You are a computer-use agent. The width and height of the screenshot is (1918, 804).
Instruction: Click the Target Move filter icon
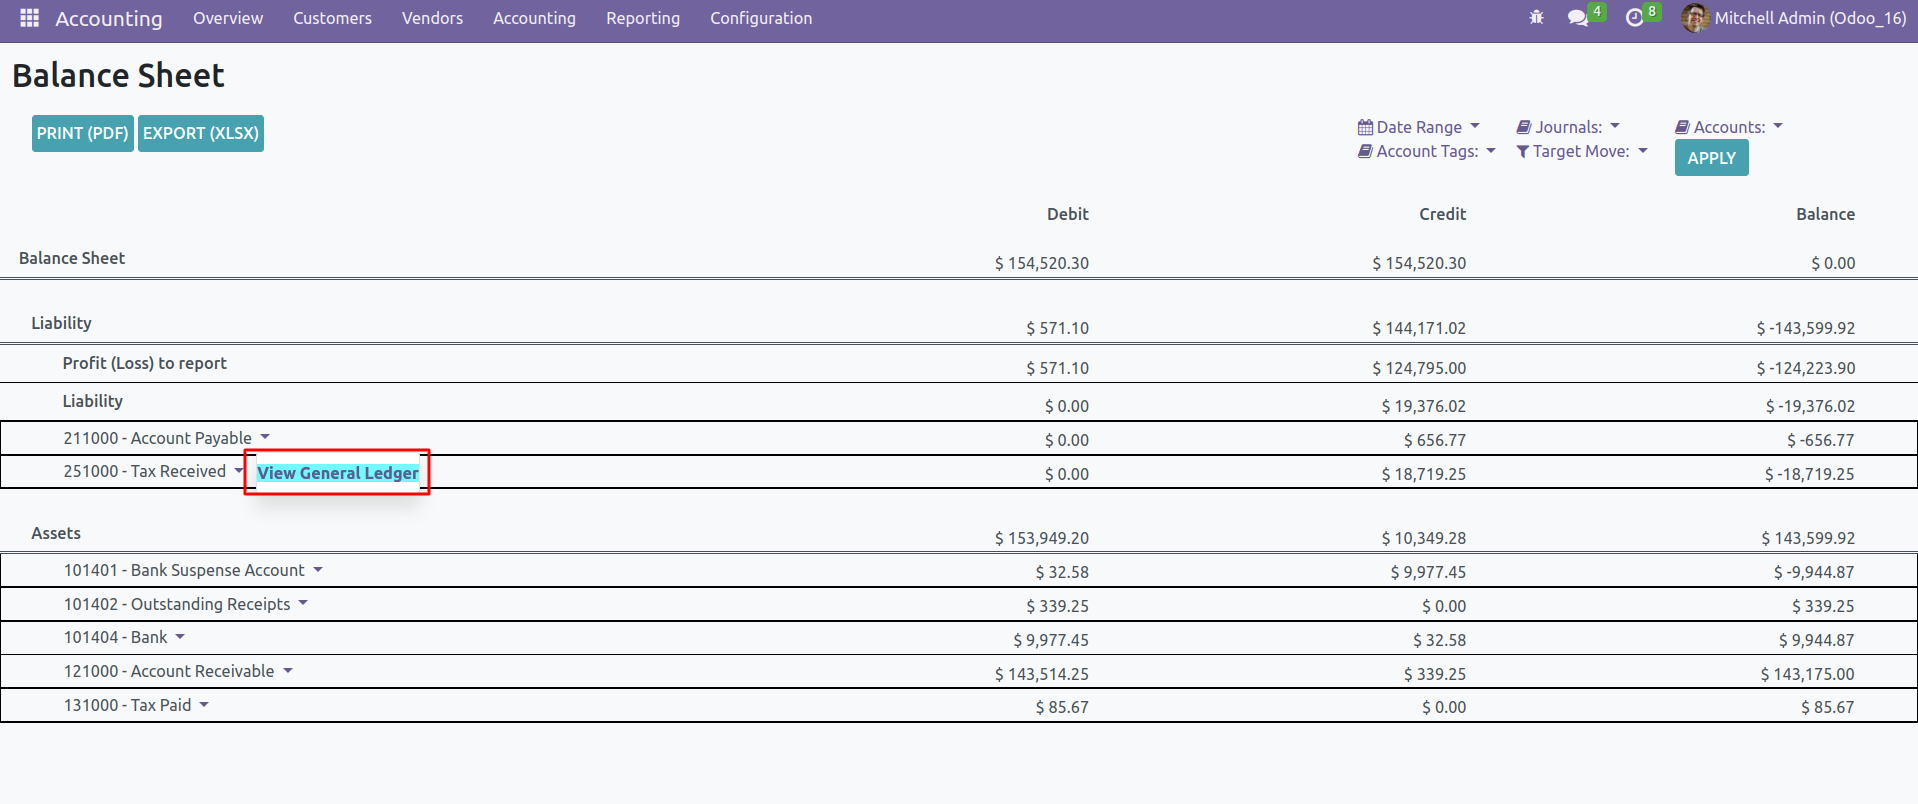click(x=1522, y=151)
